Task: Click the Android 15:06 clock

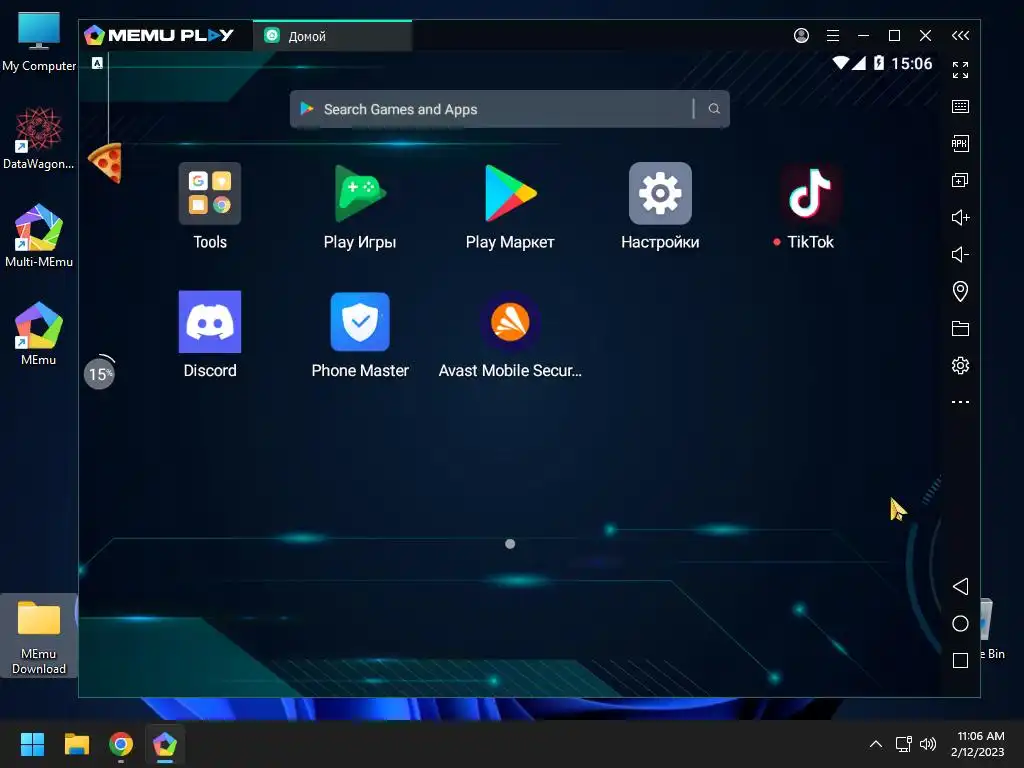Action: click(912, 63)
